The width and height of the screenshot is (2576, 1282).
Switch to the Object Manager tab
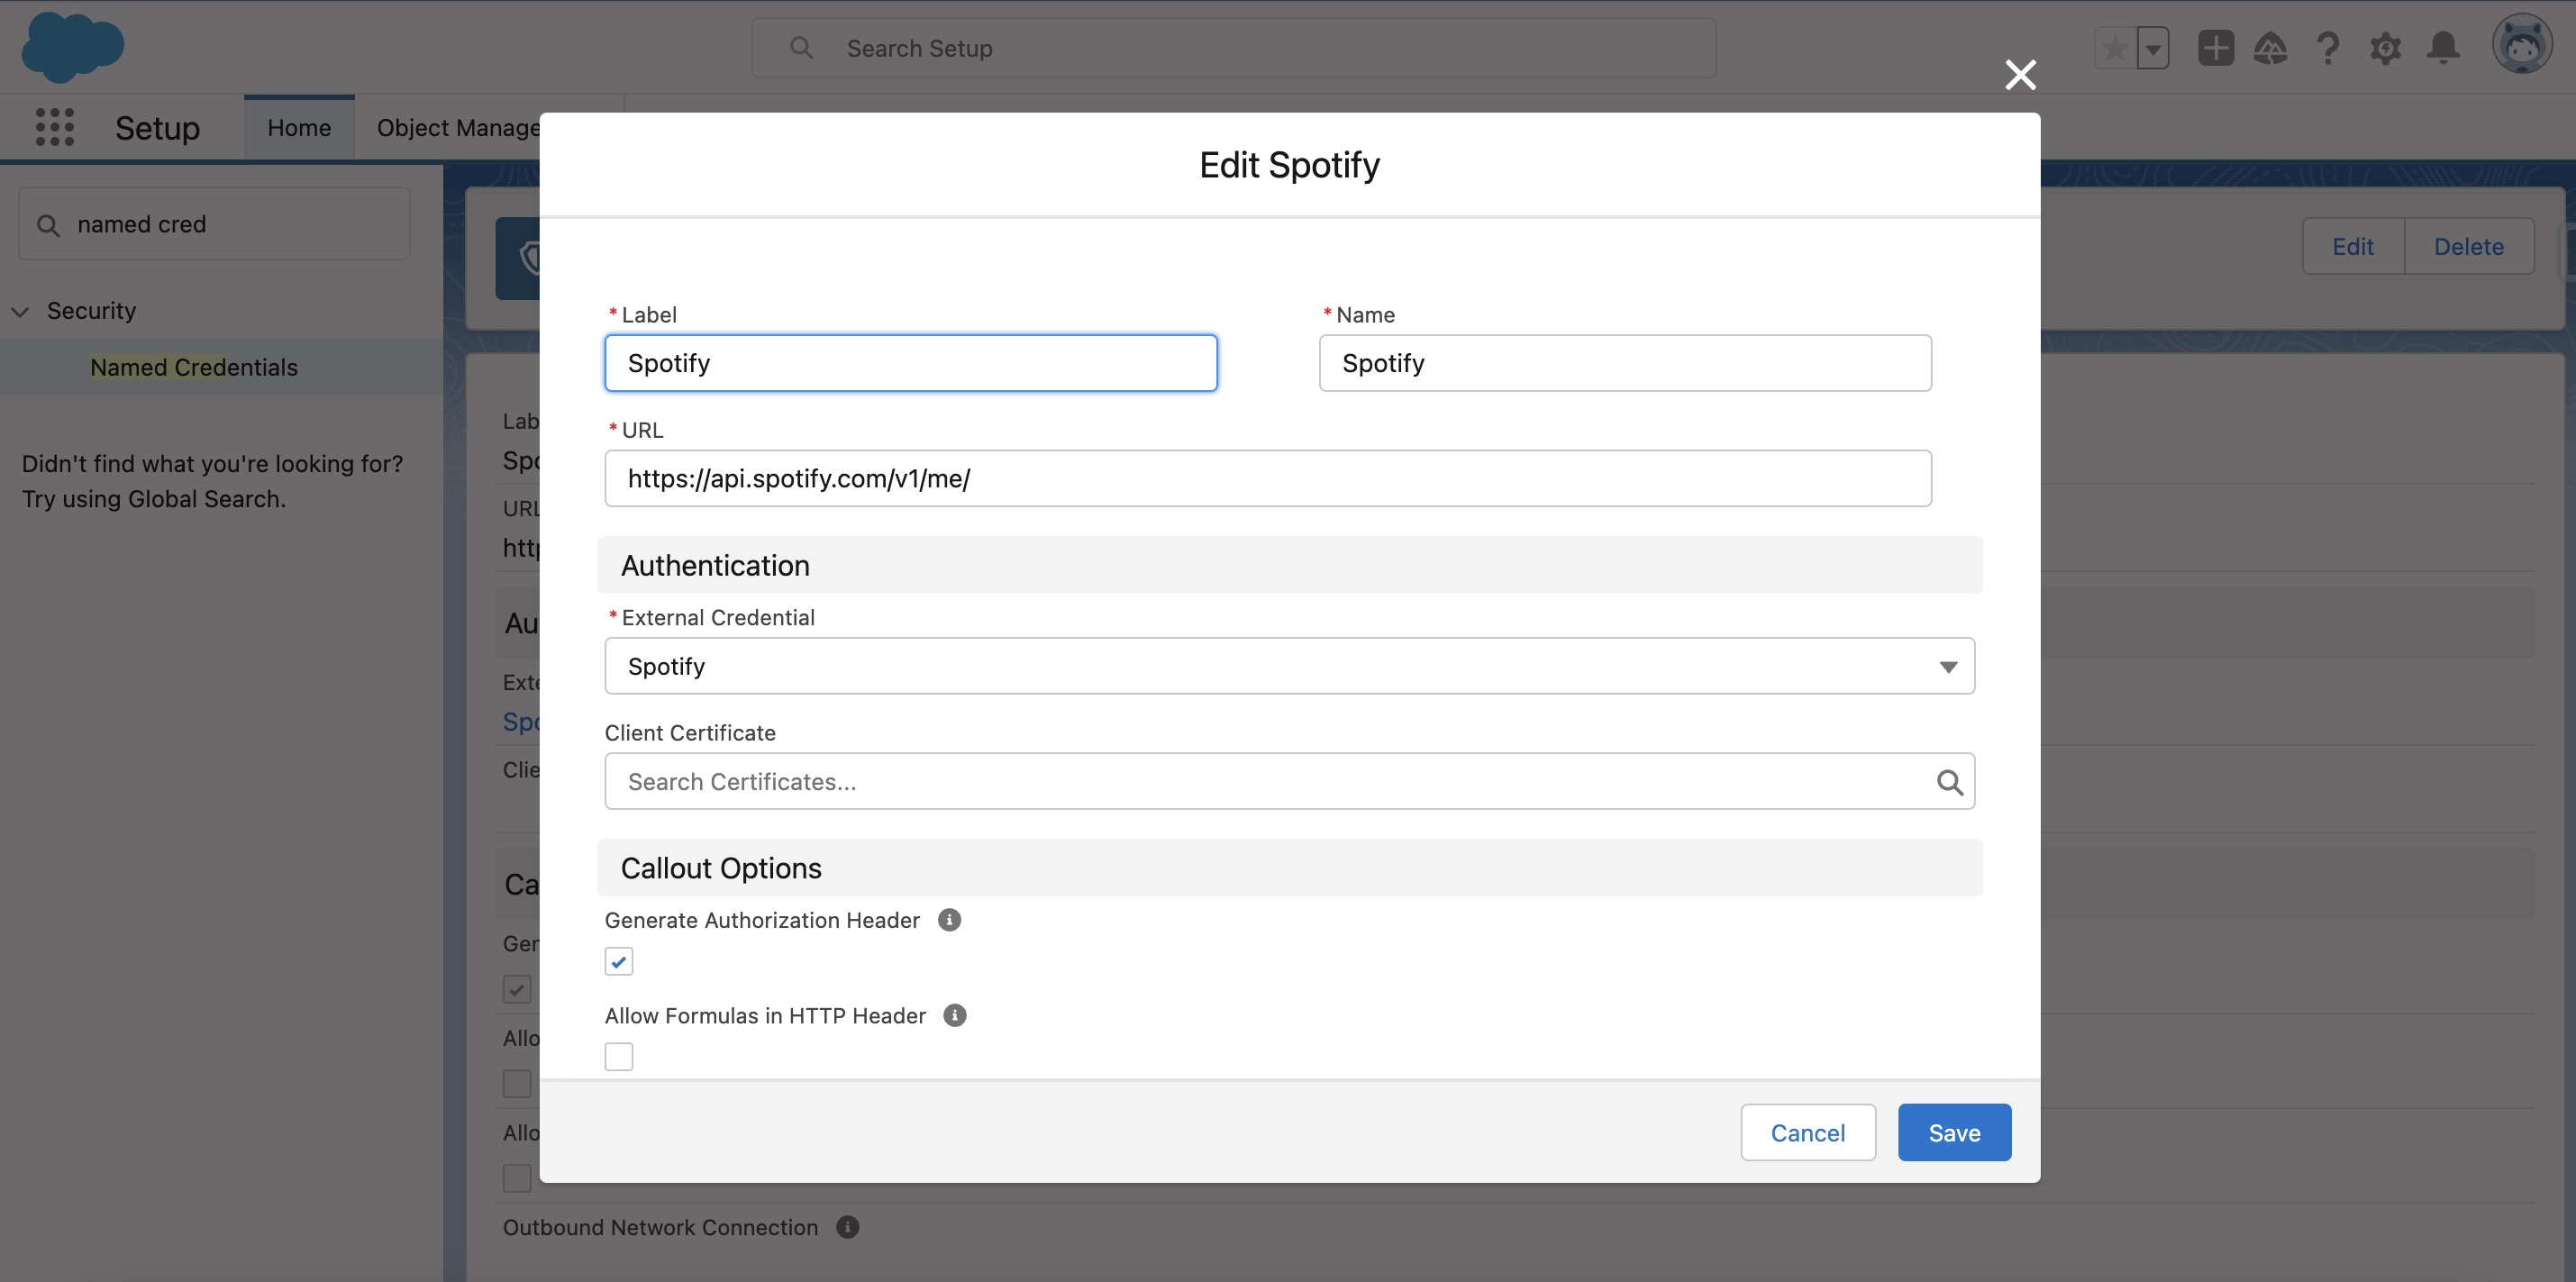[x=458, y=128]
